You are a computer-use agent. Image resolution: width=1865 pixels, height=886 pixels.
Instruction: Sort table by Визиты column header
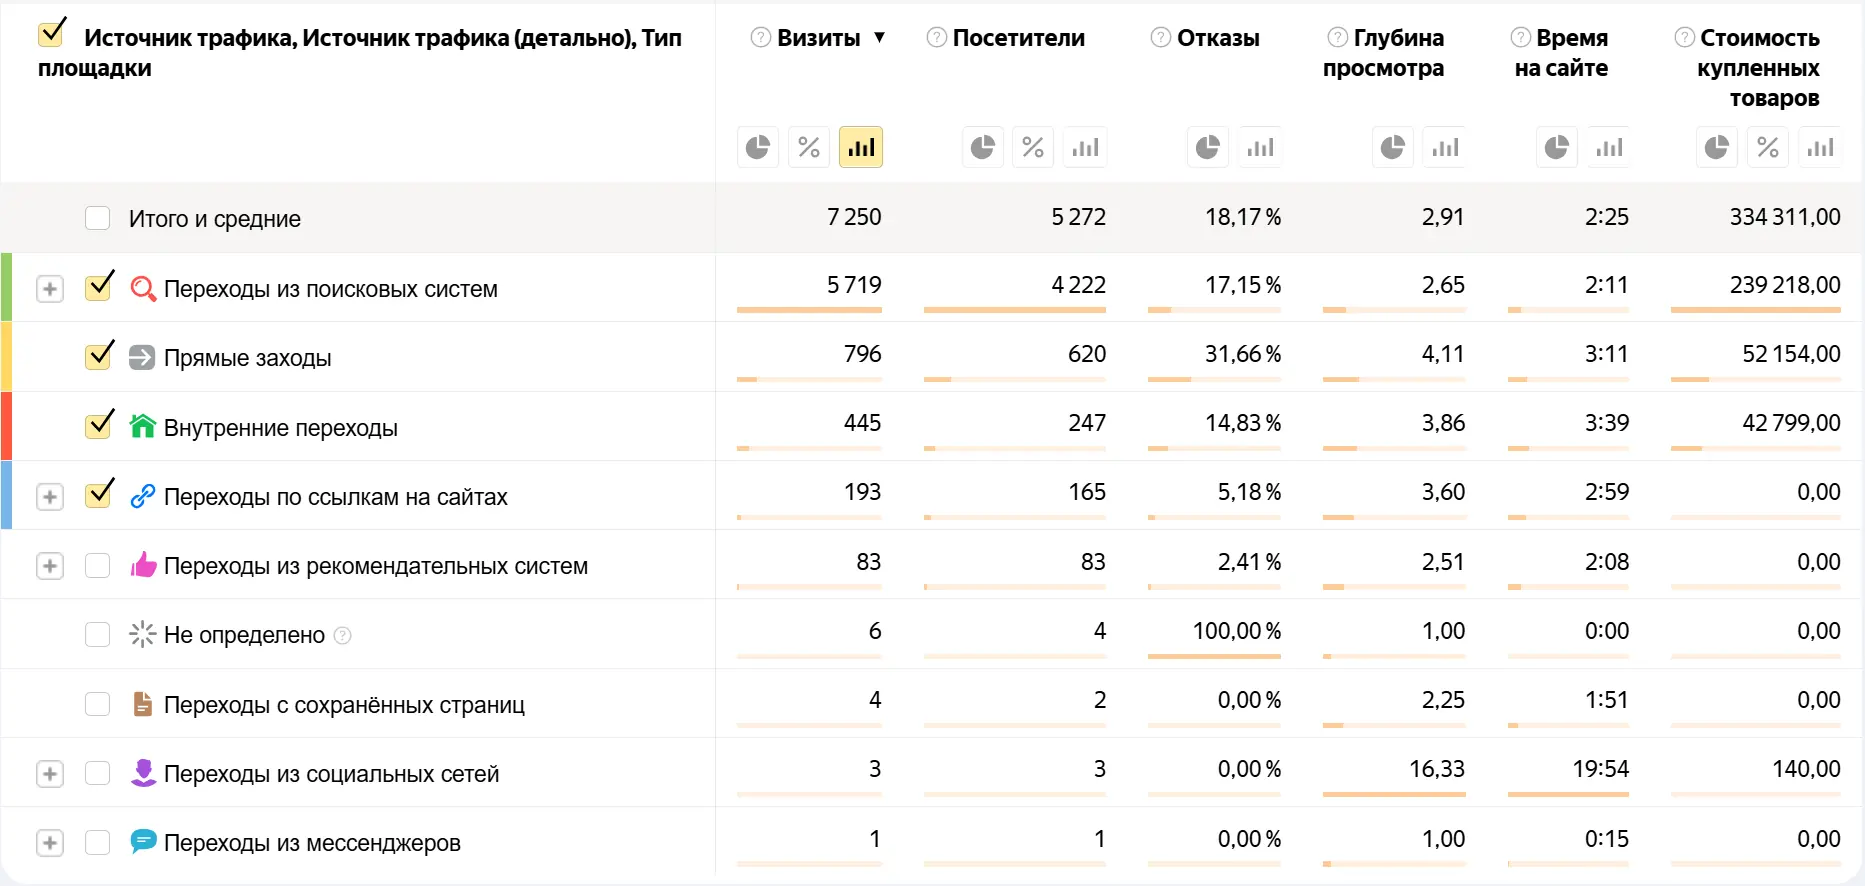(x=818, y=38)
